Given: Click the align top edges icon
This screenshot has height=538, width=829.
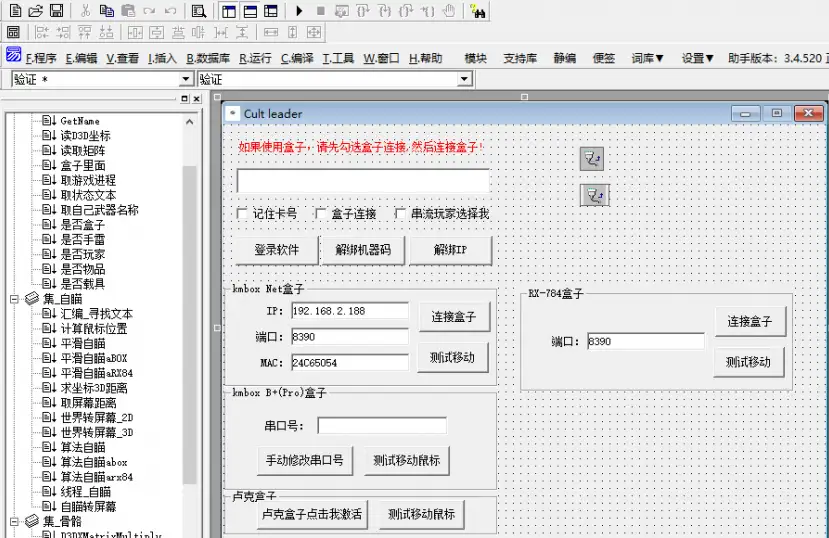Looking at the screenshot, I should coord(85,32).
